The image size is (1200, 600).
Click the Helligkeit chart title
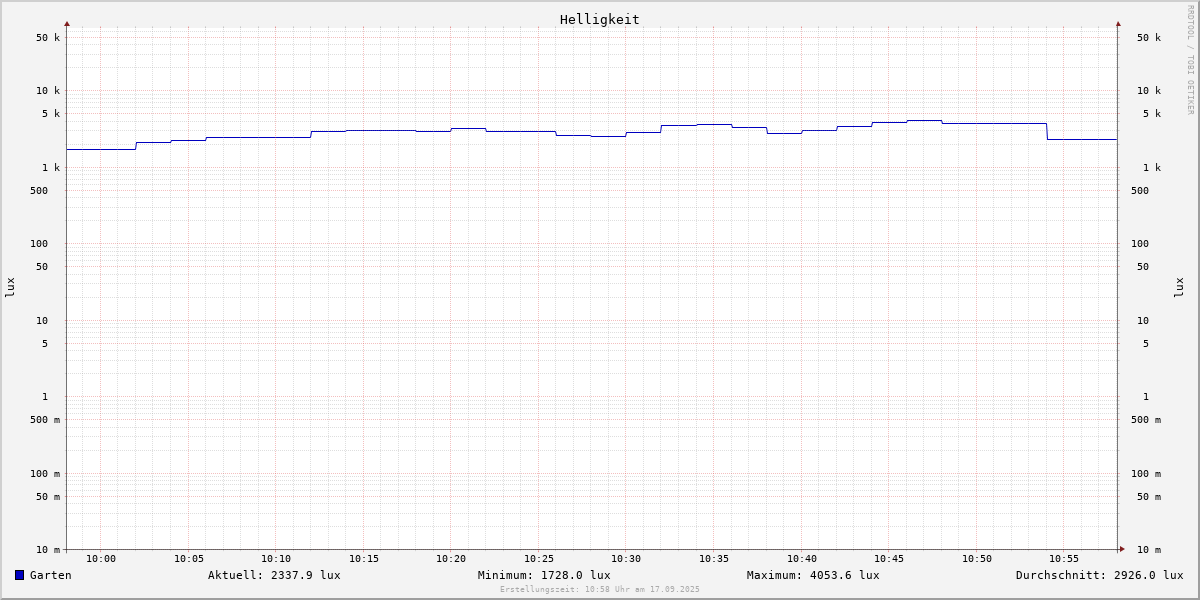(599, 19)
